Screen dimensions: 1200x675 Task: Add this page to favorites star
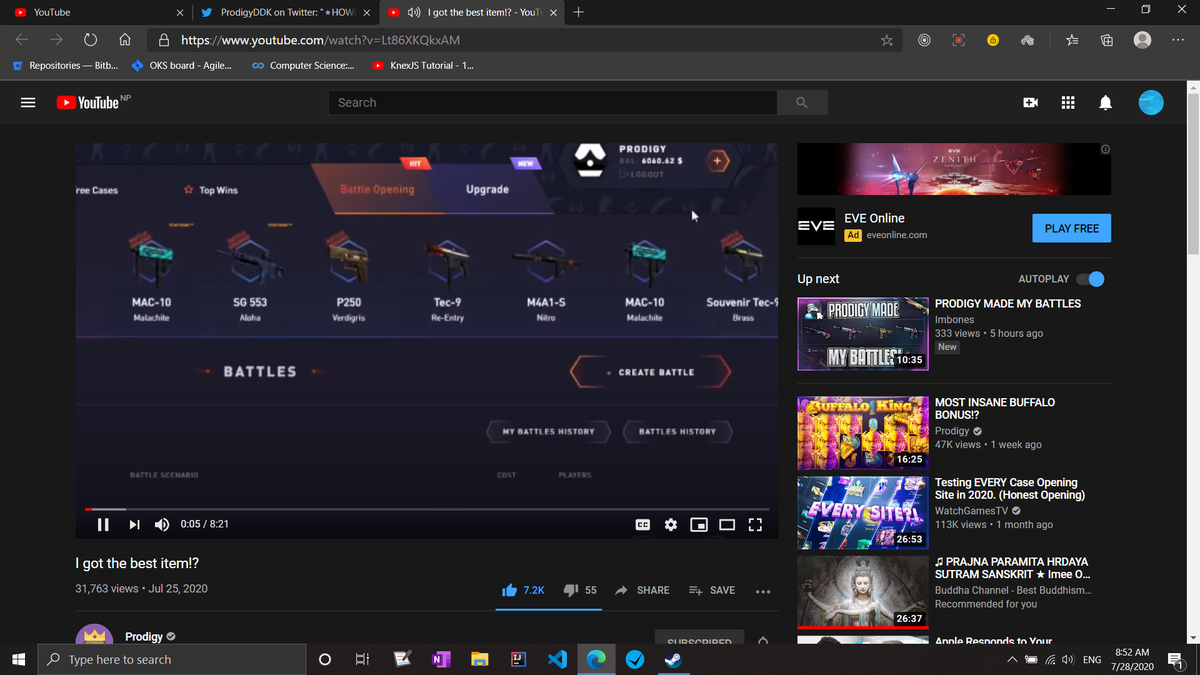coord(886,41)
